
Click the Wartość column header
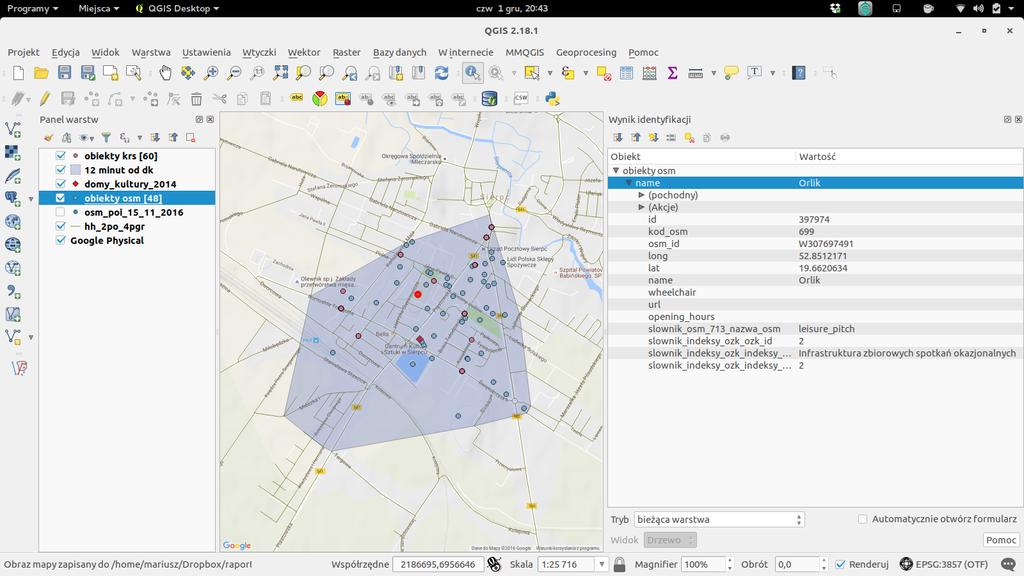click(909, 157)
